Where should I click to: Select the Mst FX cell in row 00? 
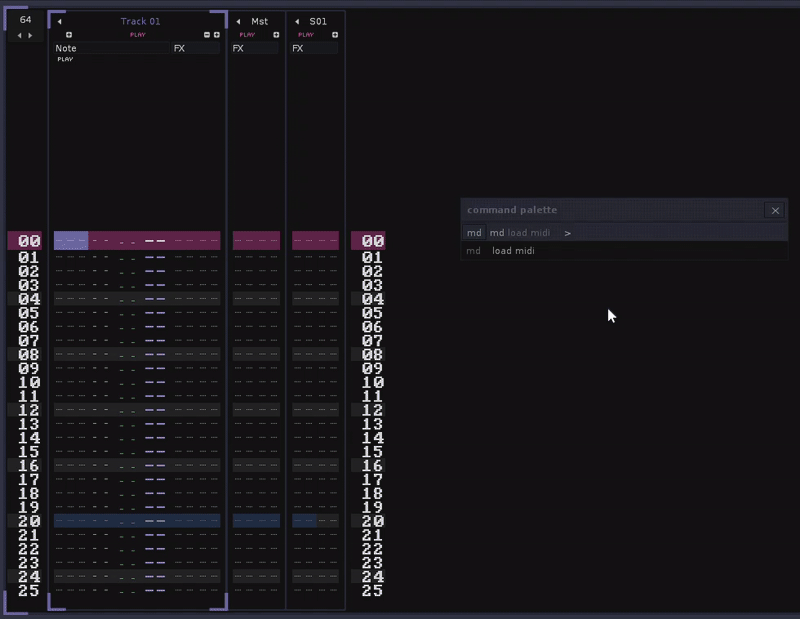256,240
